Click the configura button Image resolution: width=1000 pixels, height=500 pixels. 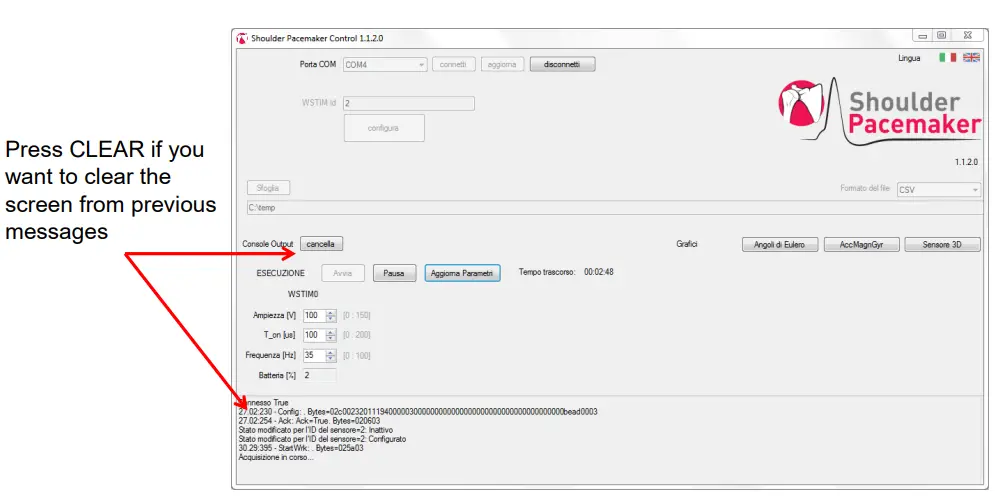(384, 128)
